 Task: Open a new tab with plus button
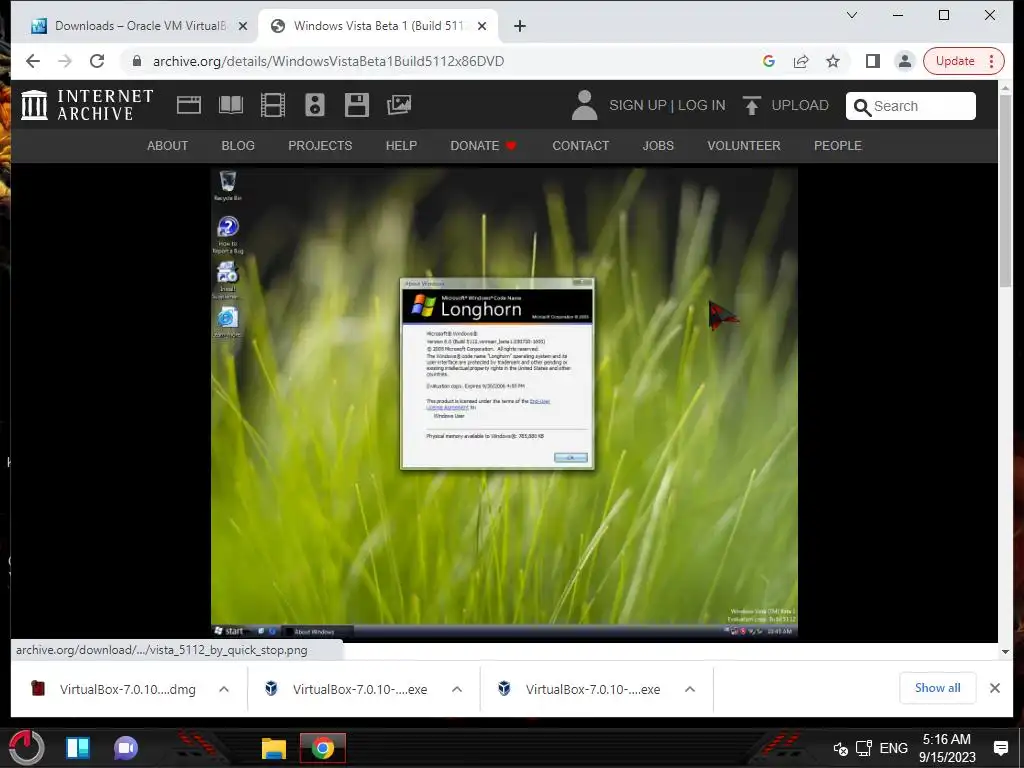click(520, 26)
